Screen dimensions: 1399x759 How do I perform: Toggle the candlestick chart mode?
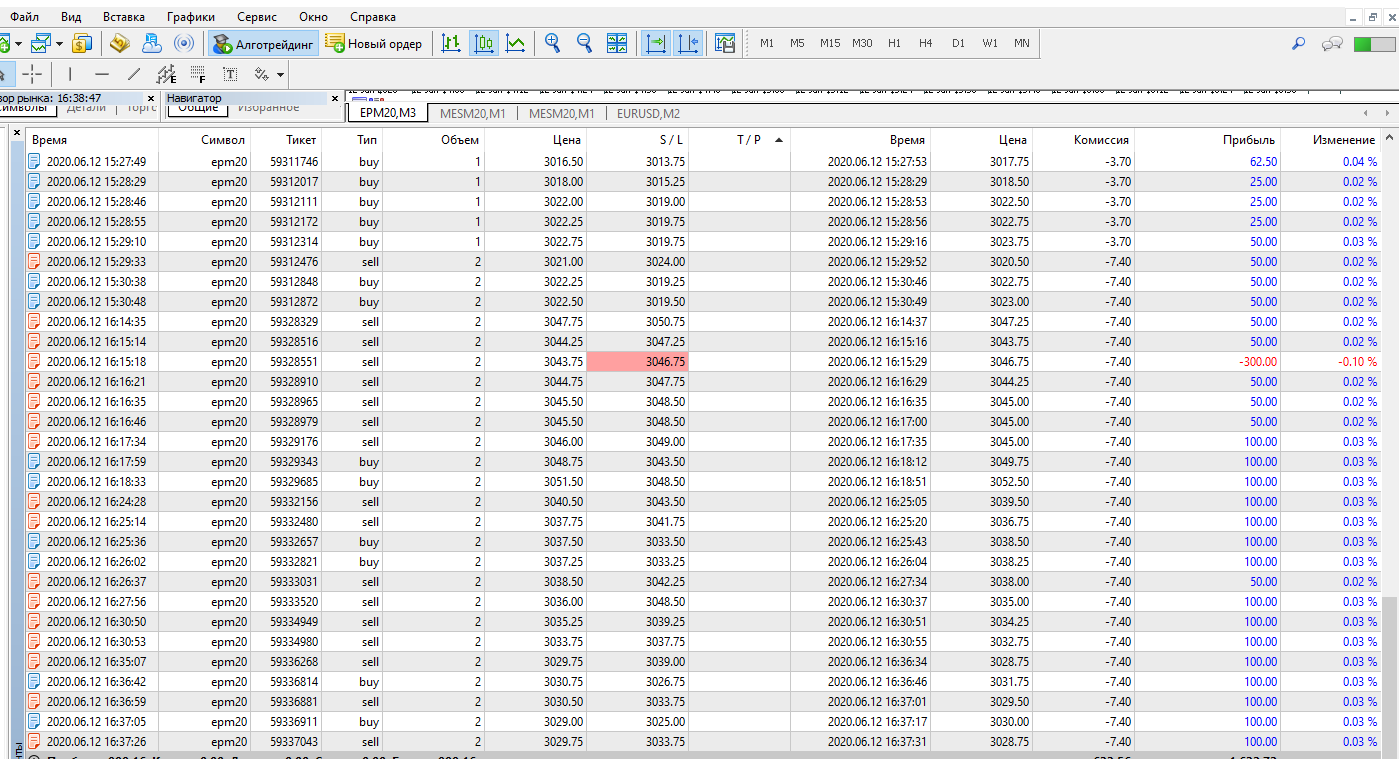(x=484, y=43)
